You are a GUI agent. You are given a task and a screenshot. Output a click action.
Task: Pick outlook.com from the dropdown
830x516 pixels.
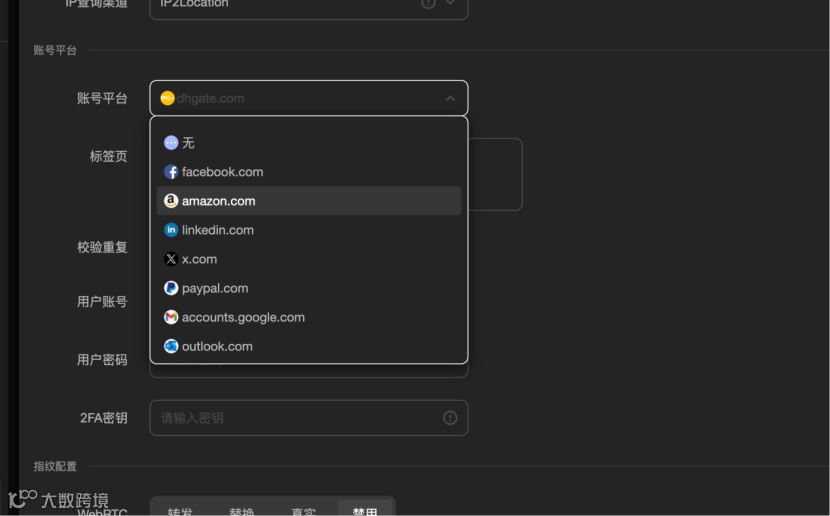coord(309,347)
